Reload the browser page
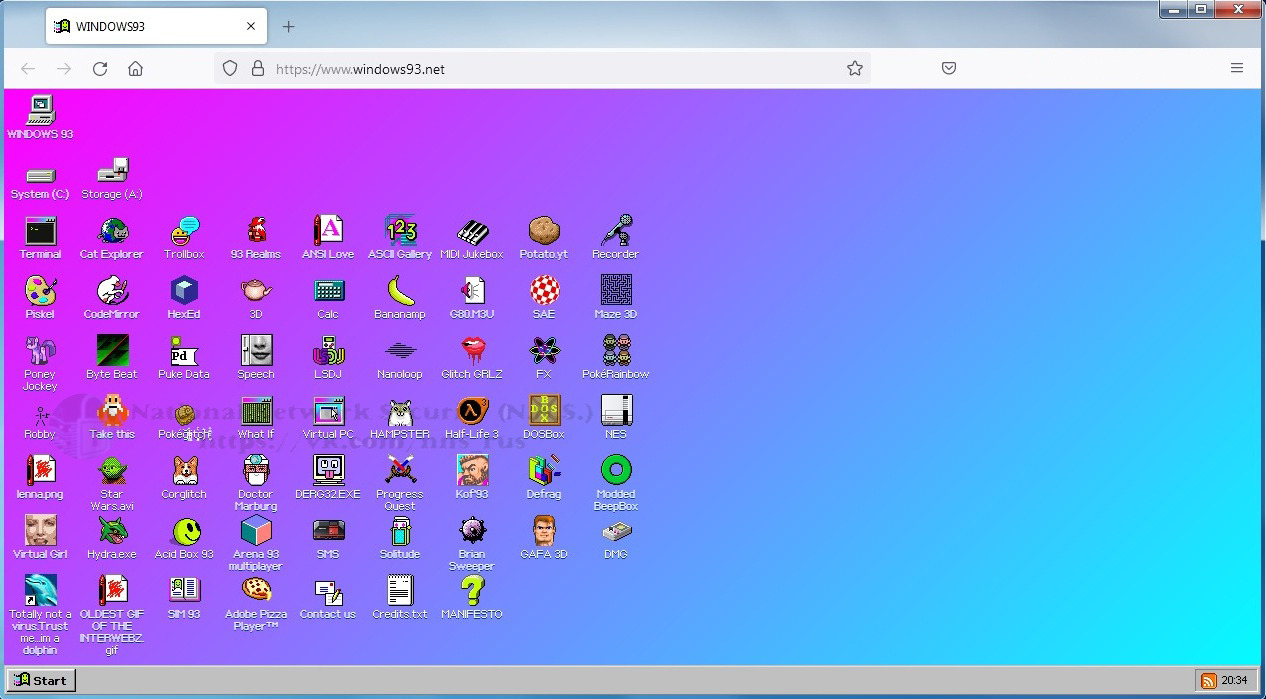Viewport: 1266px width, 699px height. [x=100, y=68]
